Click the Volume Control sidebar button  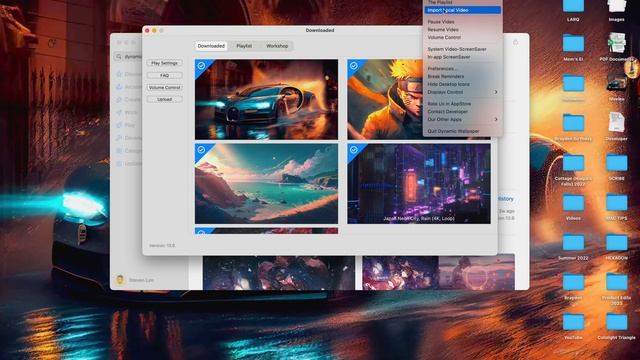click(x=164, y=87)
